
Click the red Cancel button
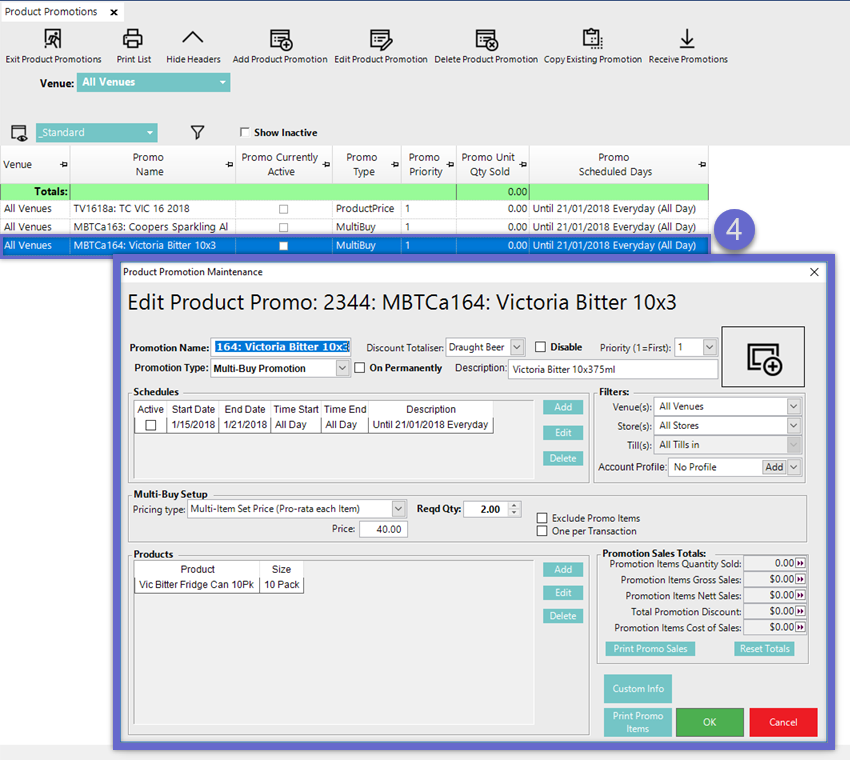[x=783, y=722]
